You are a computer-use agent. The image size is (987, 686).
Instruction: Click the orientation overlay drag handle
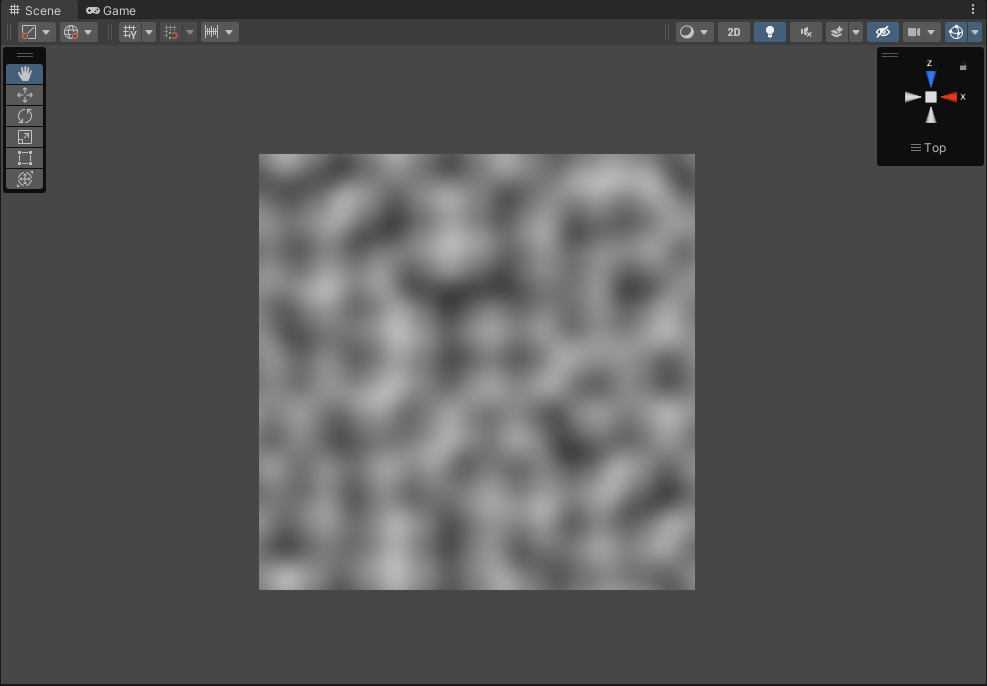890,55
